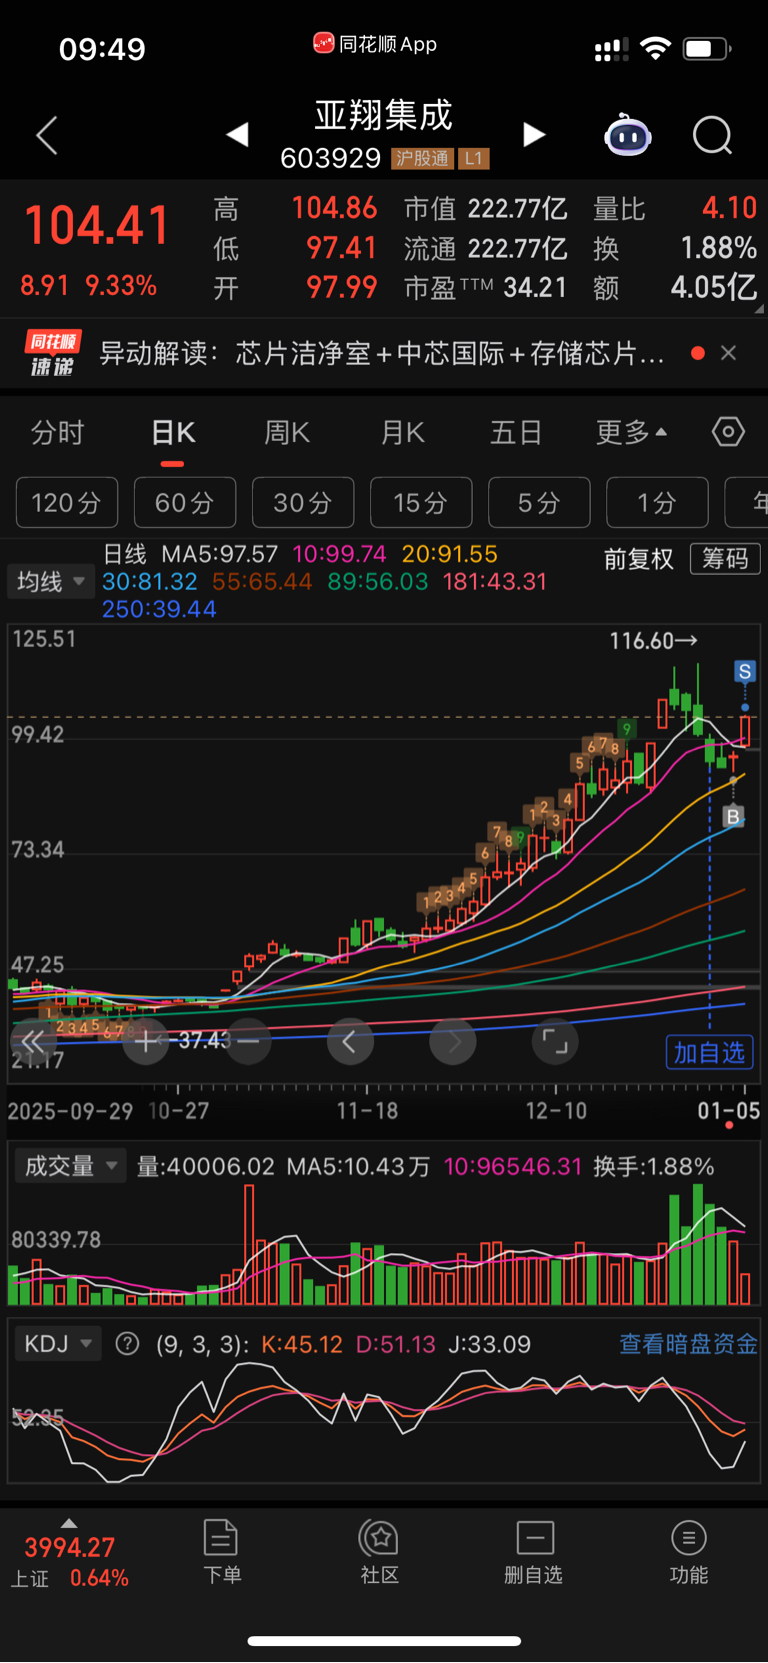Tap the 沪股通 tag
Image resolution: width=768 pixels, height=1663 pixels.
tap(422, 158)
